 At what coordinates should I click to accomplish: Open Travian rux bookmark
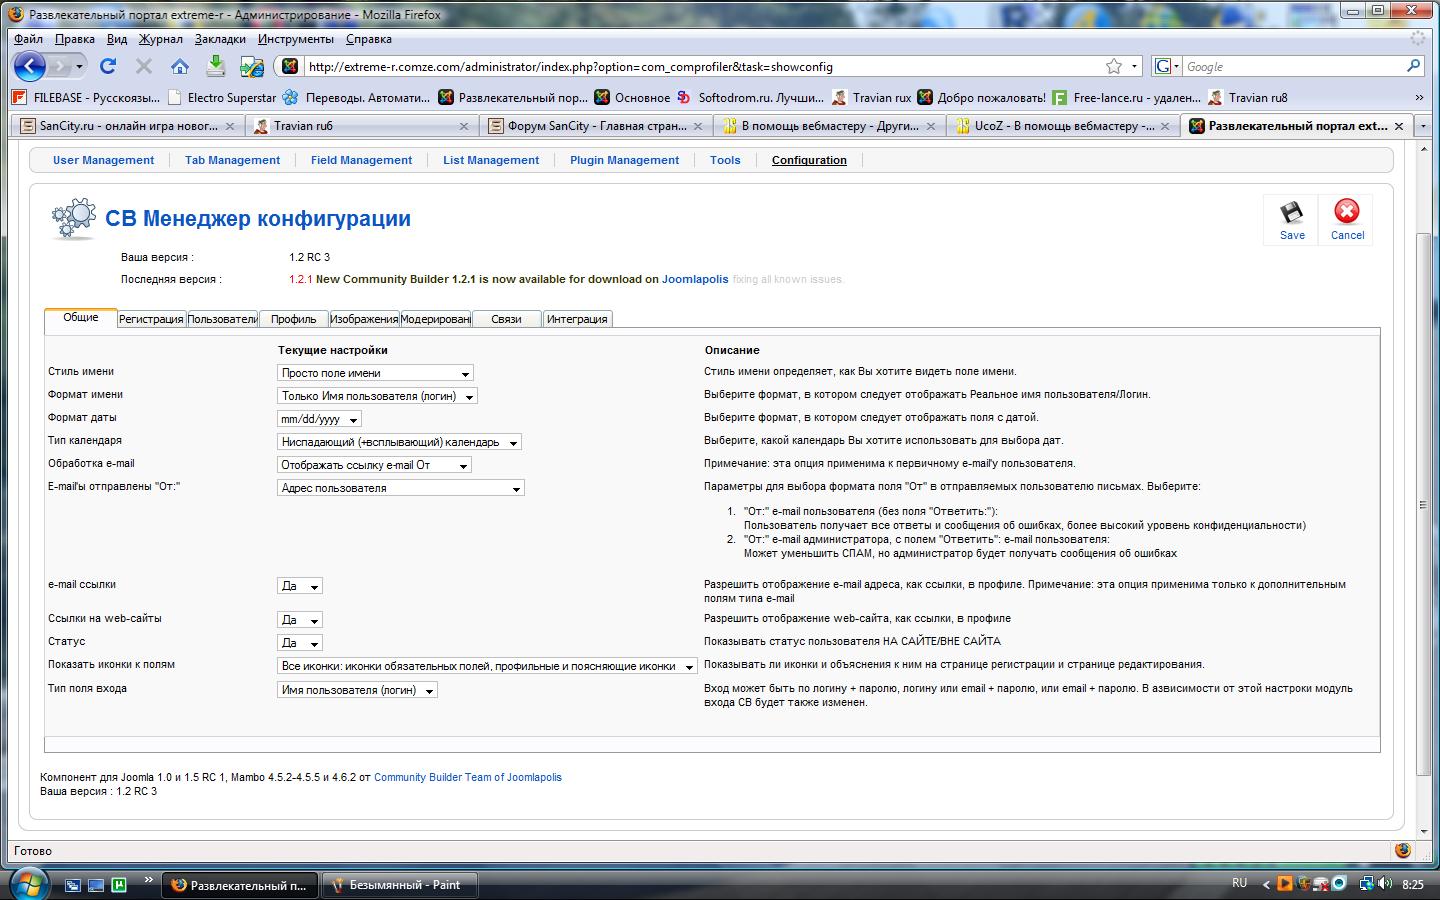(x=871, y=97)
